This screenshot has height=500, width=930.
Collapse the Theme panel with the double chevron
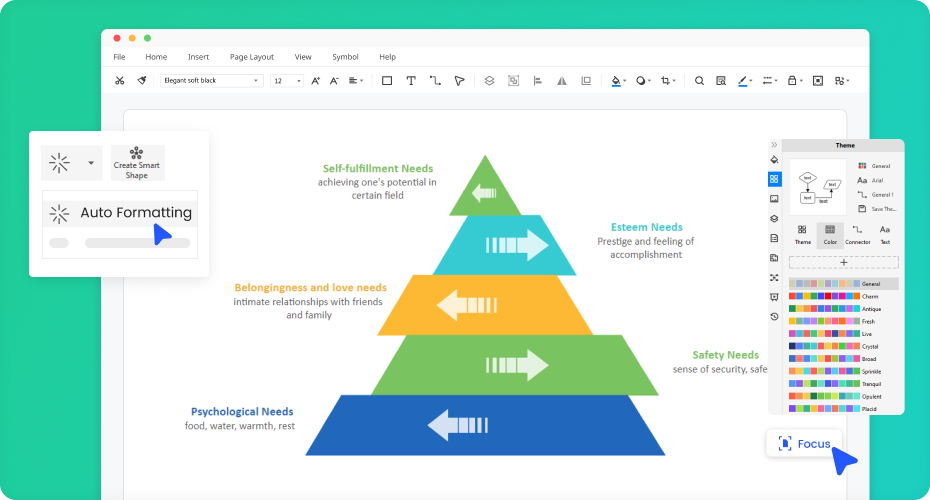pos(774,145)
